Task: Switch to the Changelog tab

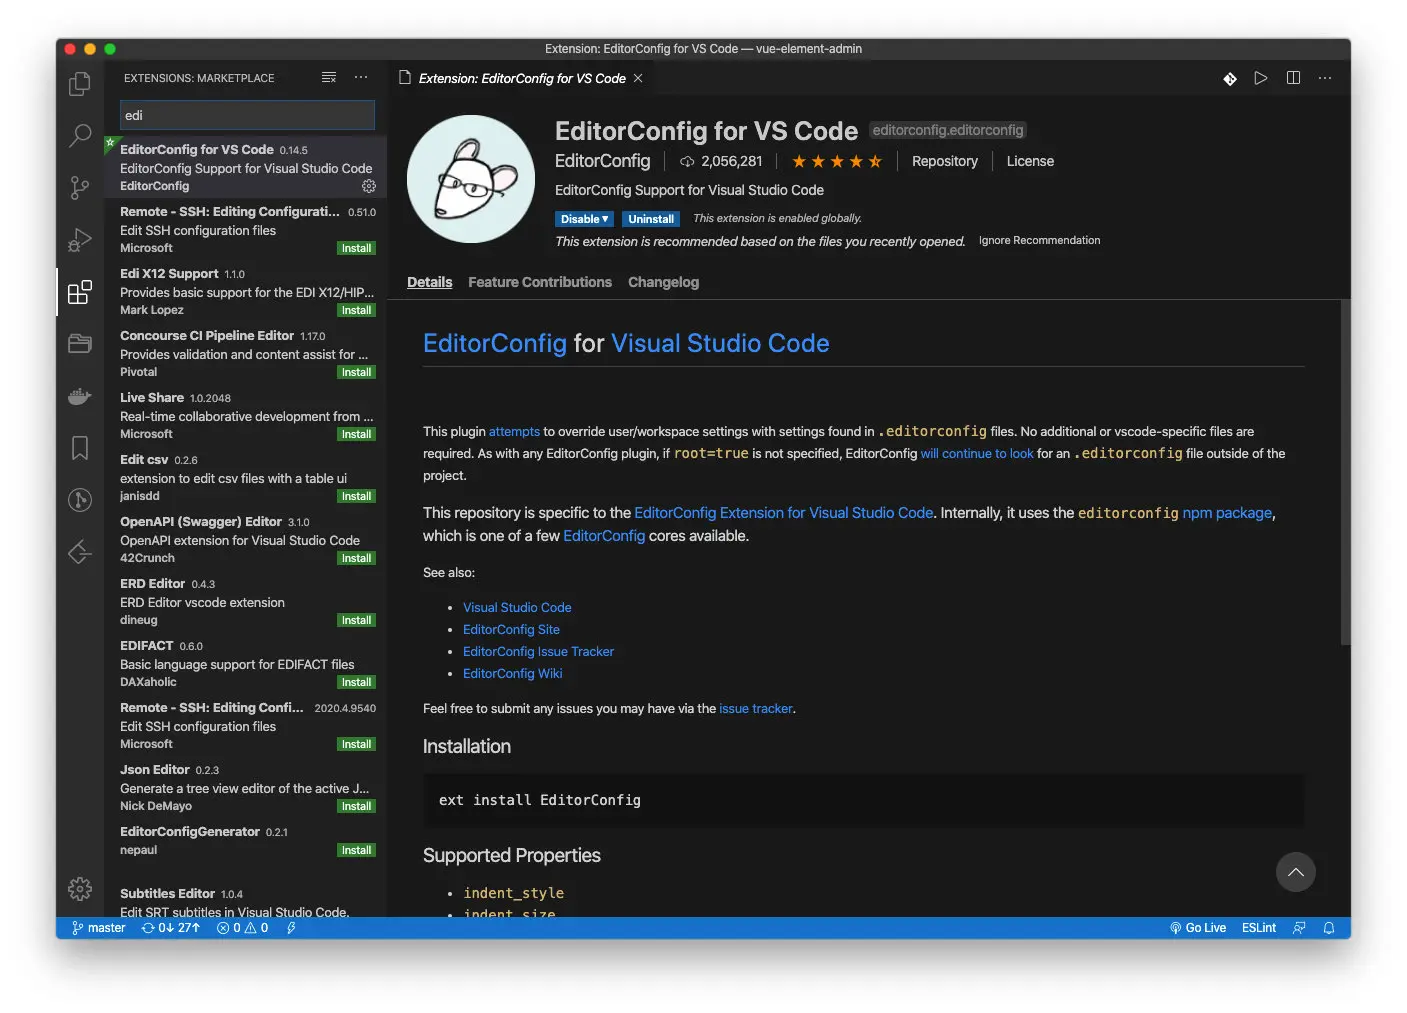Action: pyautogui.click(x=663, y=282)
